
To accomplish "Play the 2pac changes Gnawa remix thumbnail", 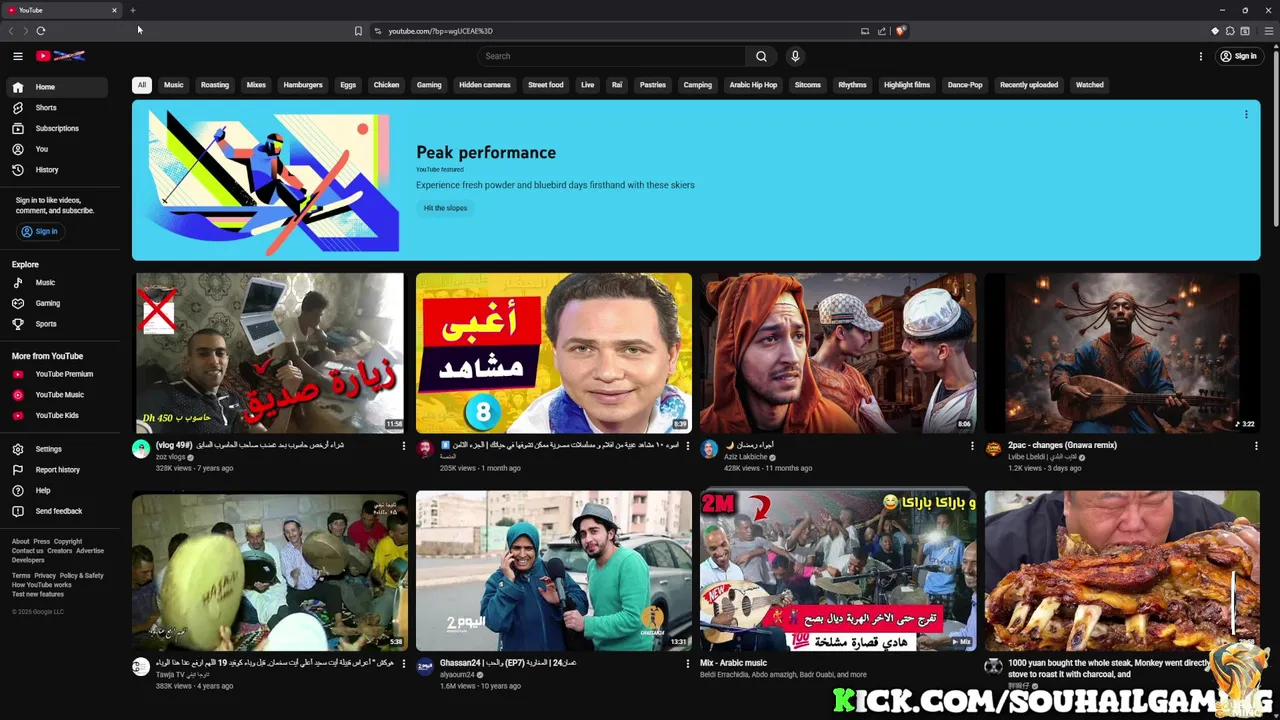I will [1122, 353].
